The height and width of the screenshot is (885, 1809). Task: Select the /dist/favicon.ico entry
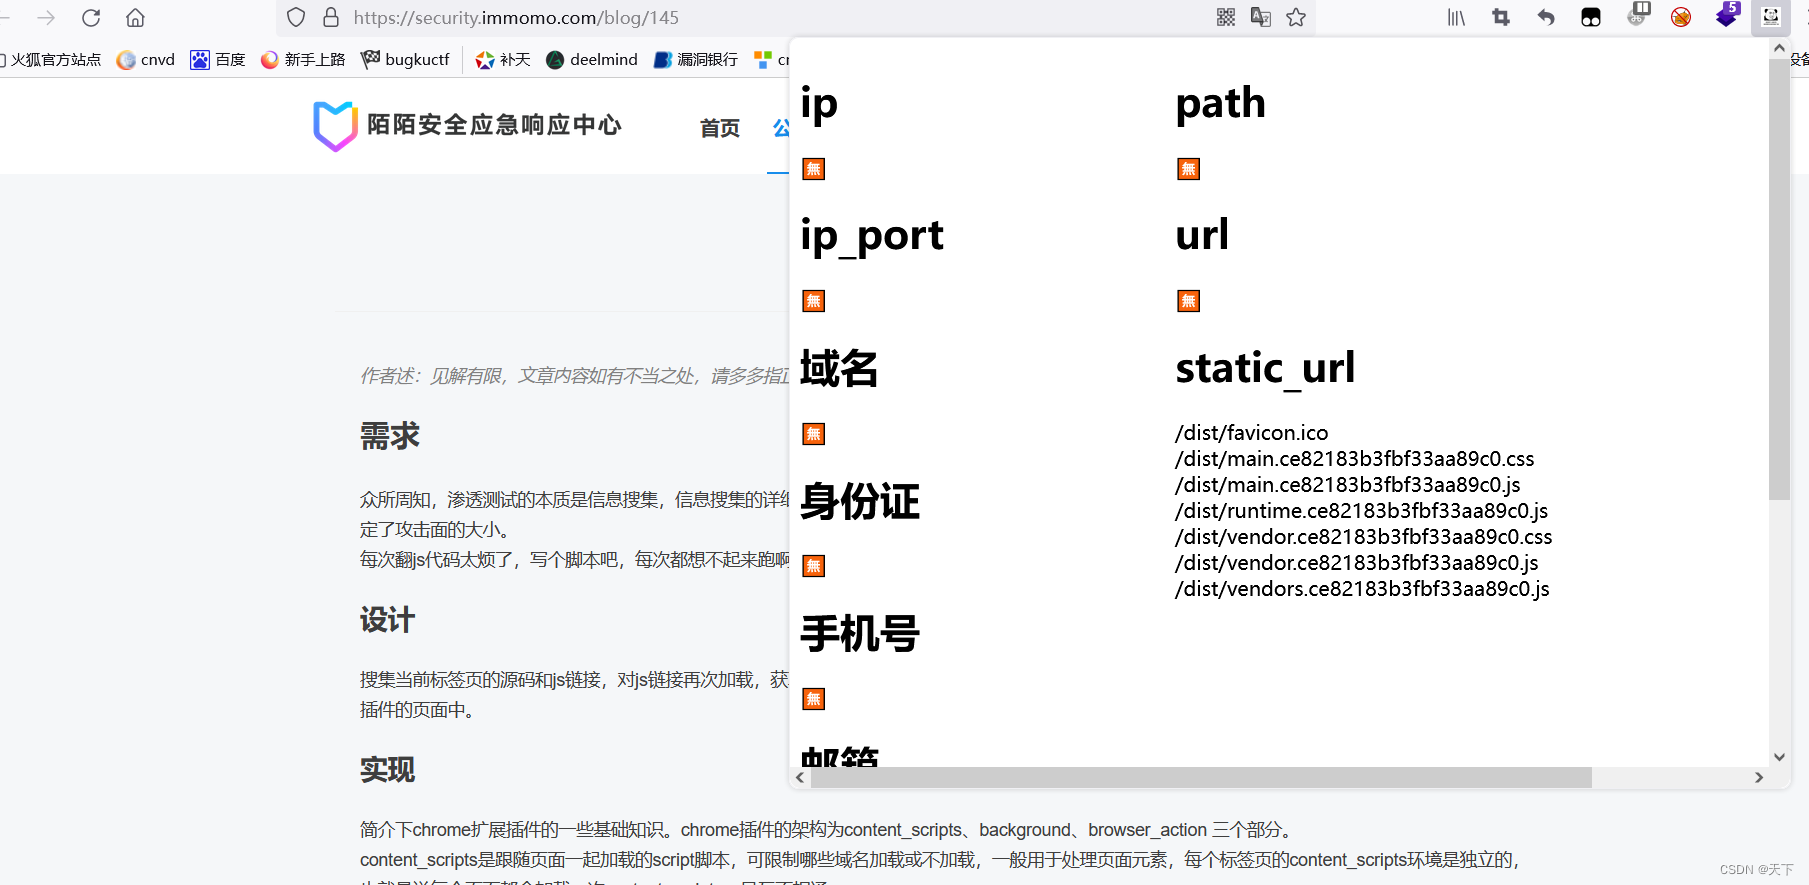[1252, 433]
